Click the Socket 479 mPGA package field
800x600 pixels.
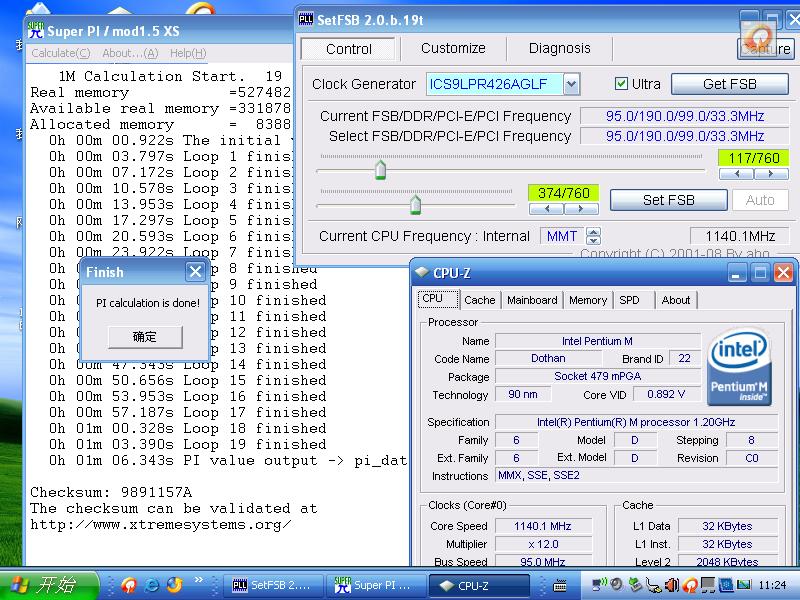[597, 376]
